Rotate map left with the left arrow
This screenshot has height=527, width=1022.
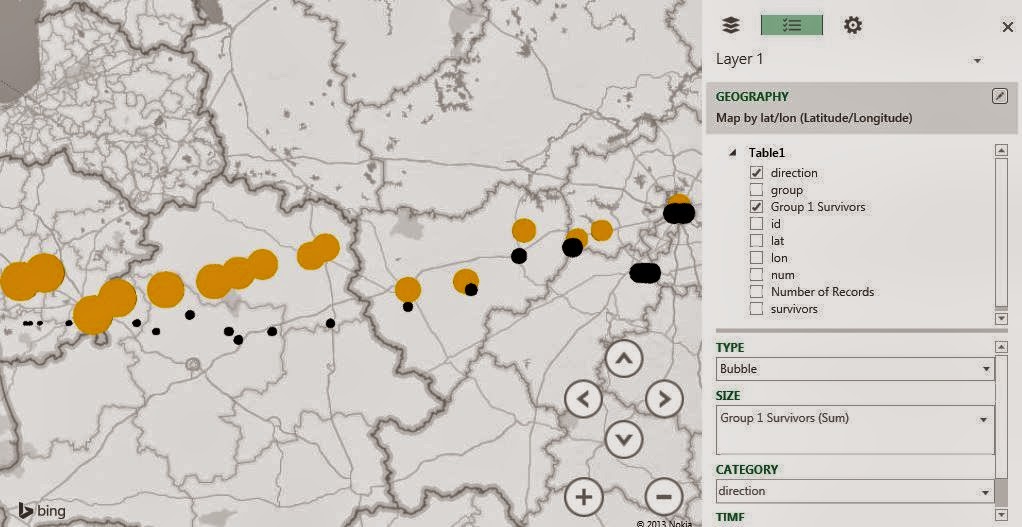coord(583,399)
